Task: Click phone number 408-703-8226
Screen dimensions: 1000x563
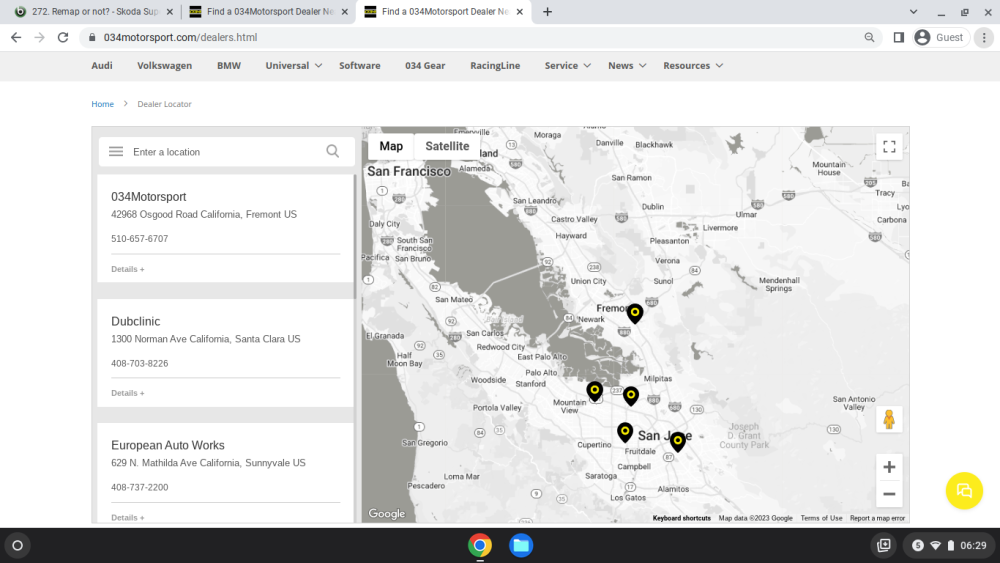Action: (x=140, y=363)
